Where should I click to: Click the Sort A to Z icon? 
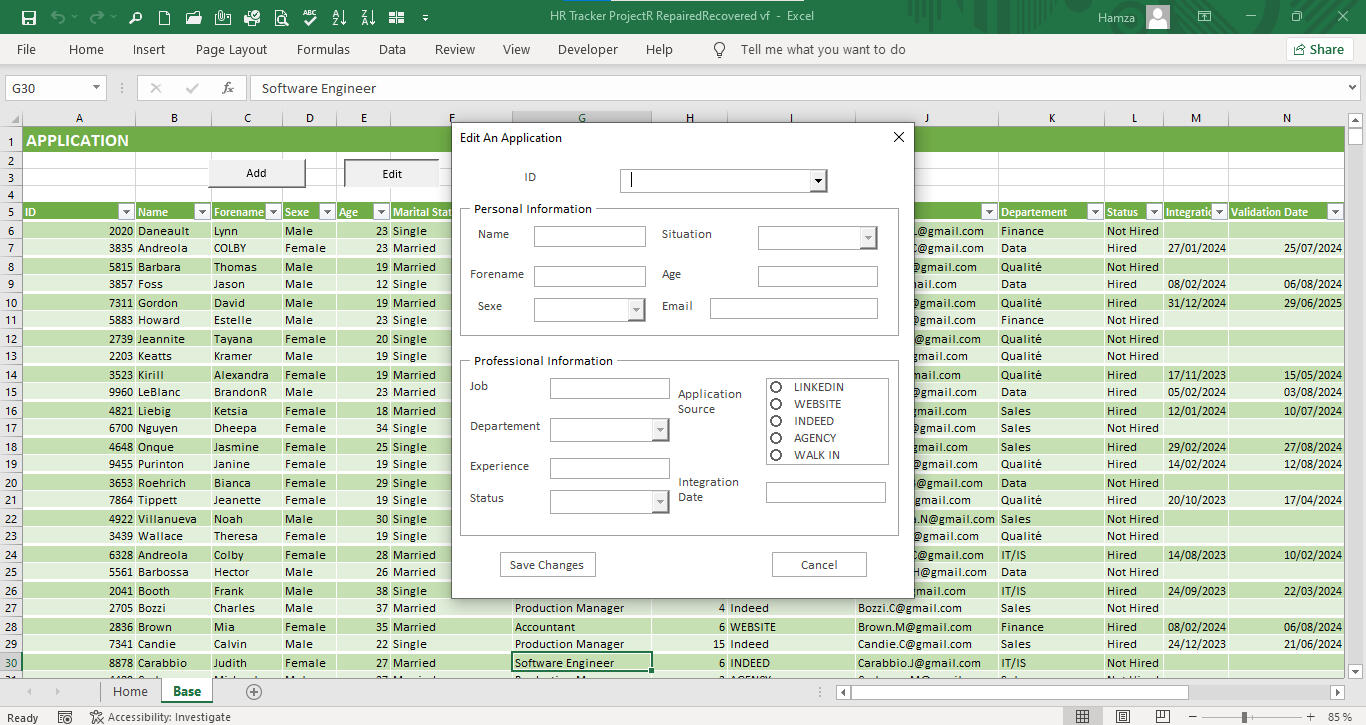[339, 17]
